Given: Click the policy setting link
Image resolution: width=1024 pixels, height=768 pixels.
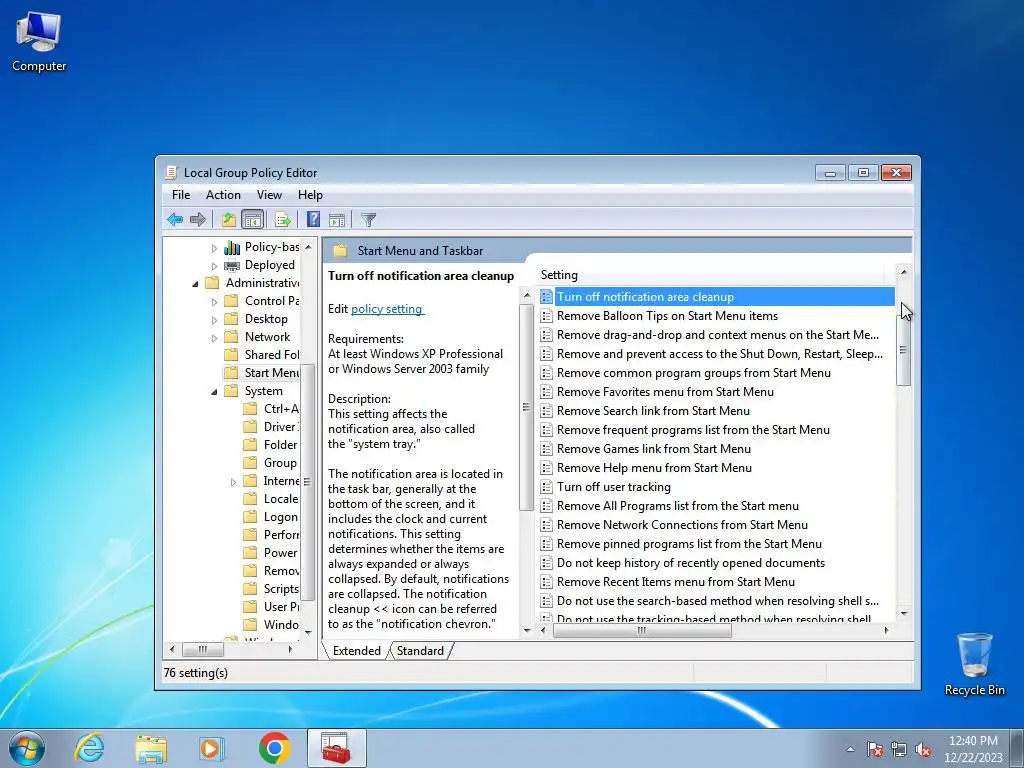Looking at the screenshot, I should pyautogui.click(x=388, y=309).
